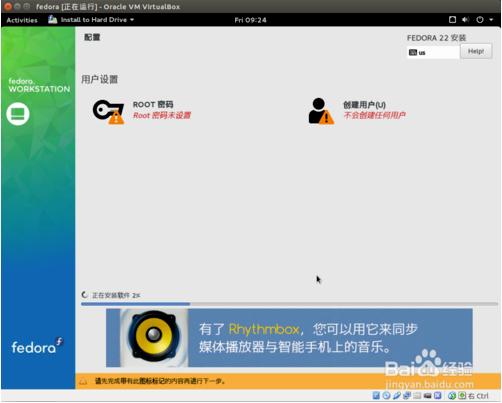
Task: Click the screen indicator icon in top bar
Action: pyautogui.click(x=452, y=20)
